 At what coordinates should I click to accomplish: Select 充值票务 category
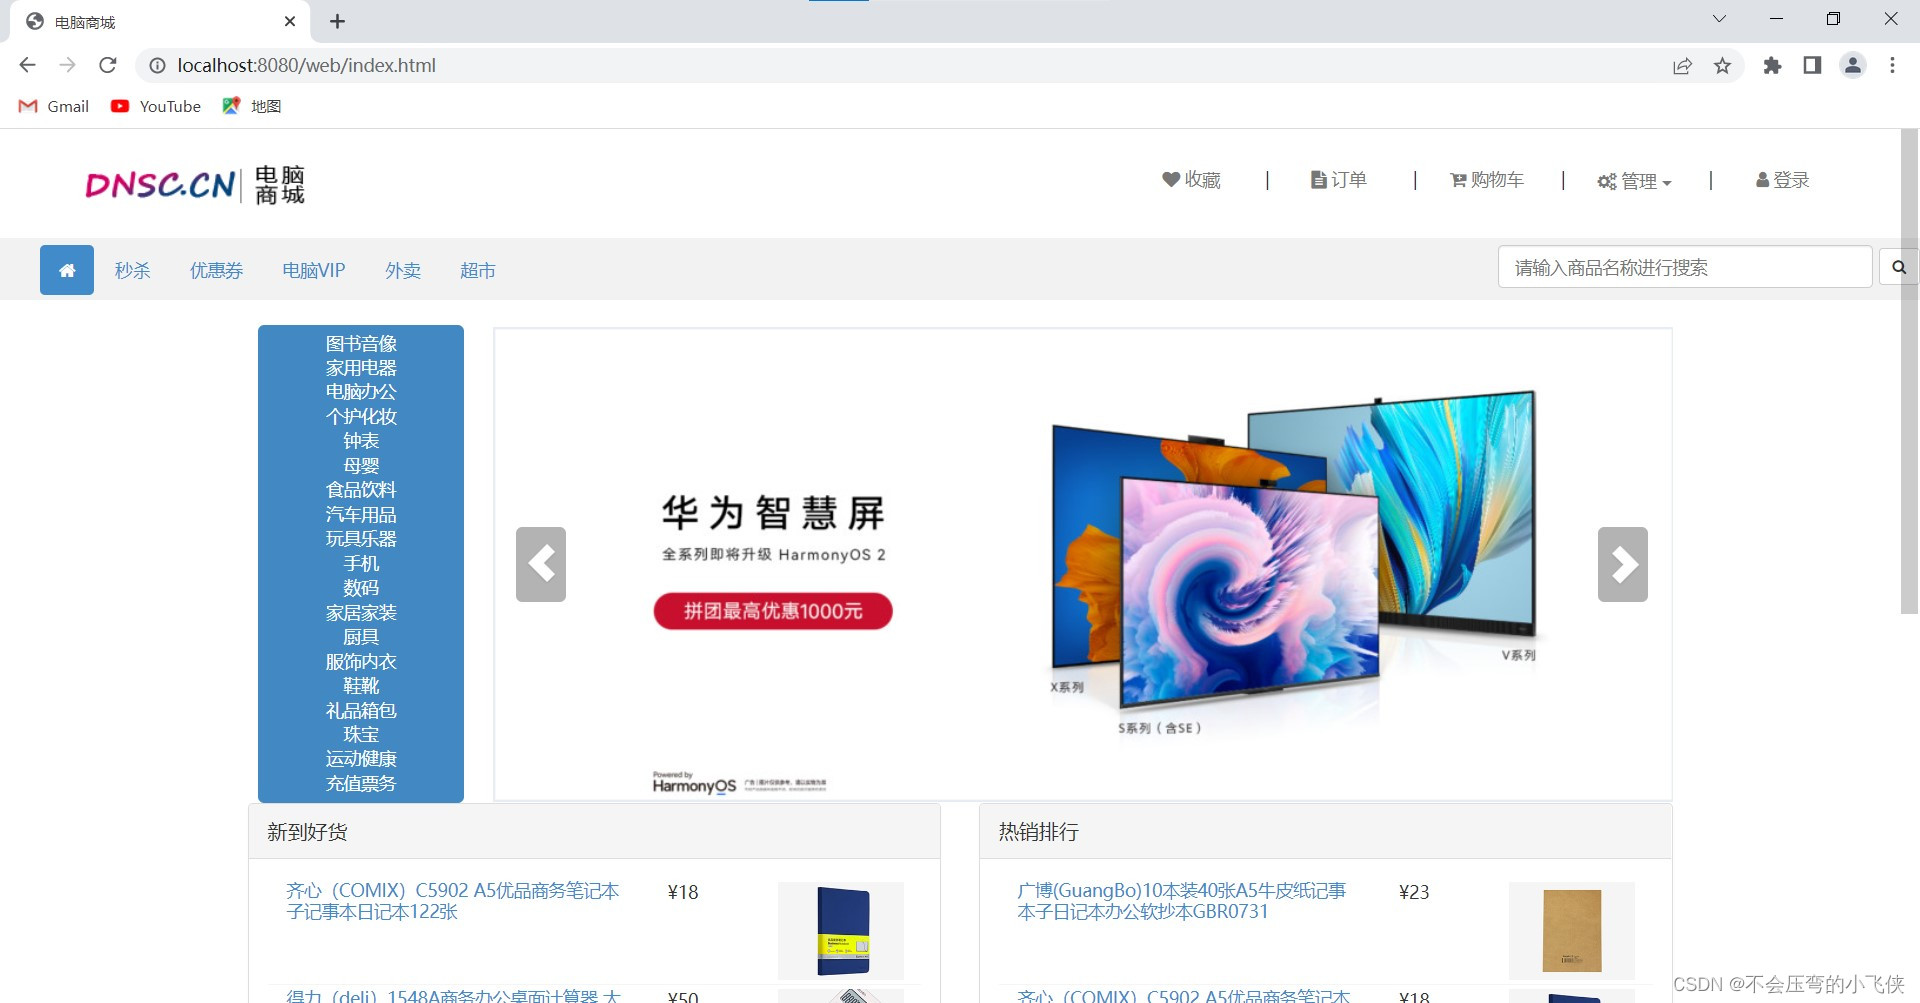(361, 784)
